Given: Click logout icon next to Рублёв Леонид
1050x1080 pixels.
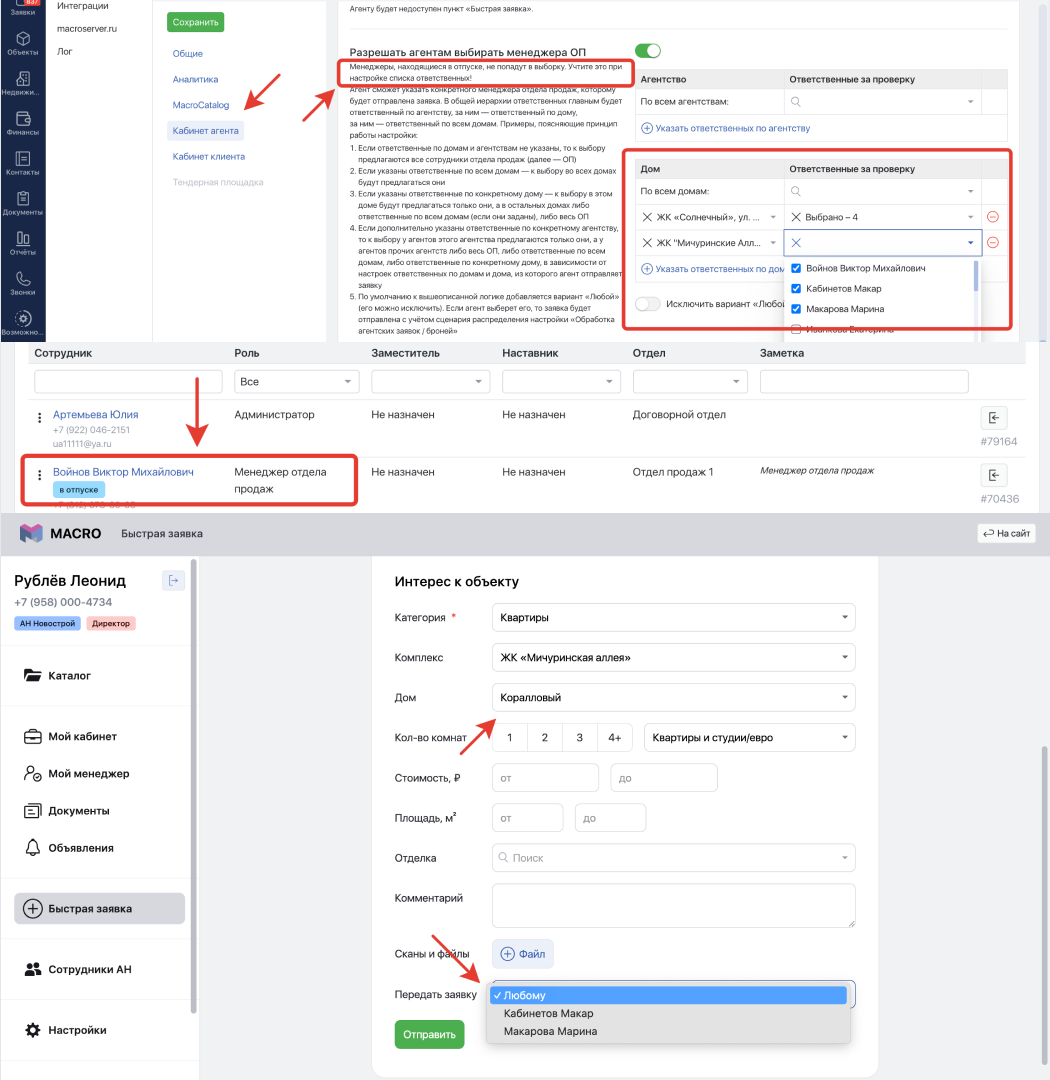Looking at the screenshot, I should [x=173, y=580].
